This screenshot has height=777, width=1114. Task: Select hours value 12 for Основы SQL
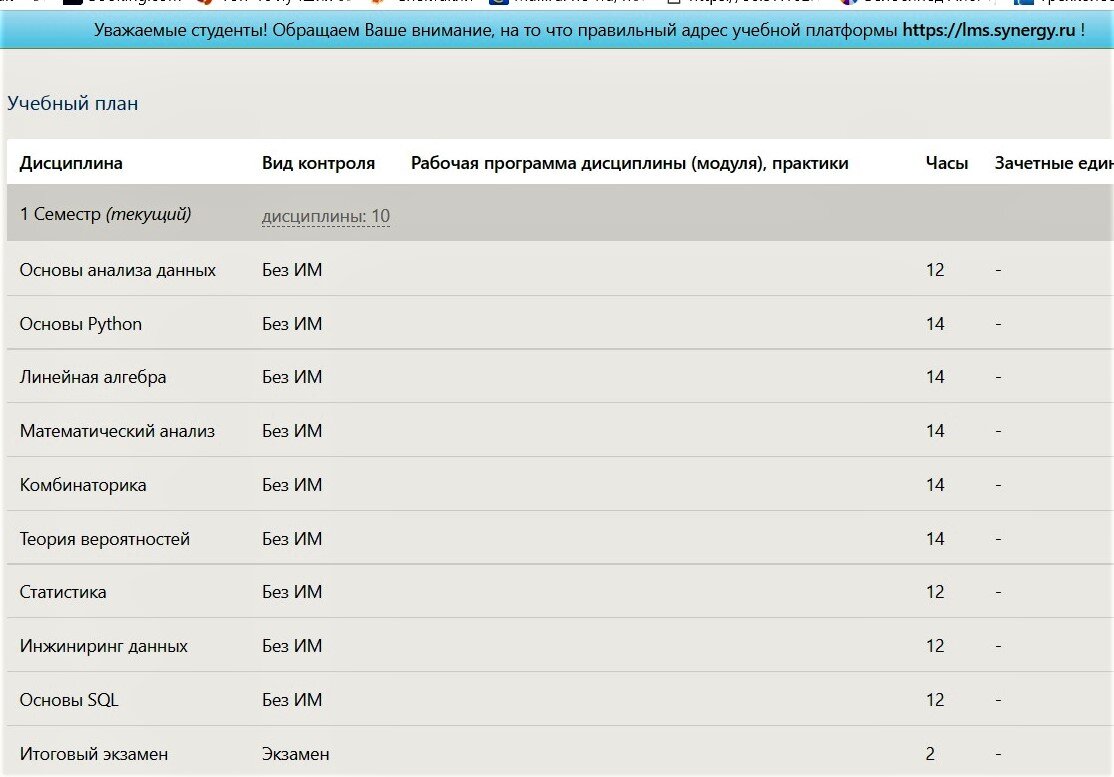(x=935, y=700)
